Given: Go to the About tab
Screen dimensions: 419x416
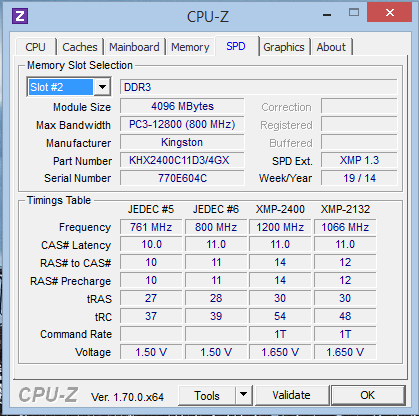Looking at the screenshot, I should (331, 47).
